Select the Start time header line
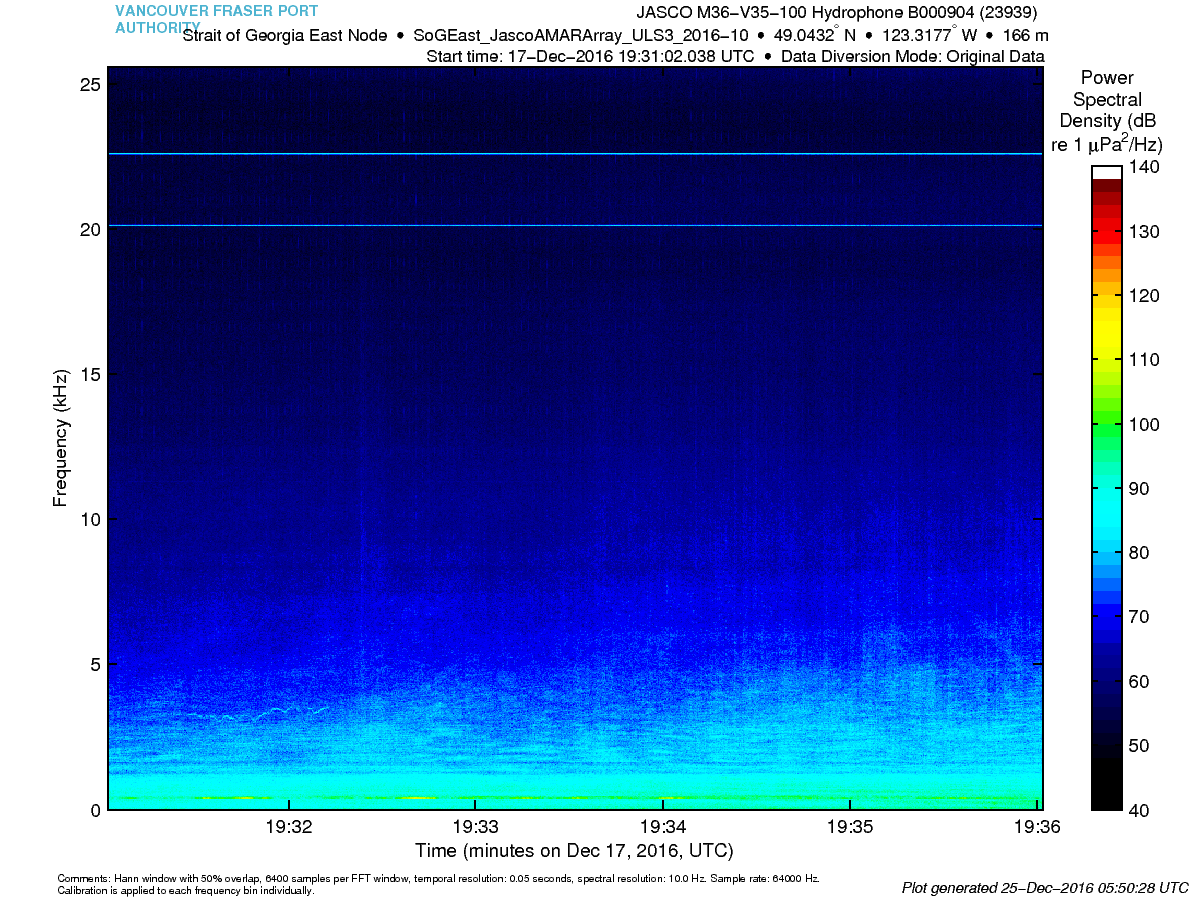Screen dimensions: 1200x900 pos(735,56)
